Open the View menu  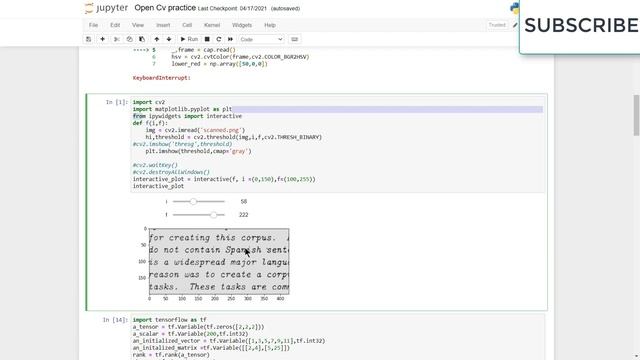[x=138, y=25]
